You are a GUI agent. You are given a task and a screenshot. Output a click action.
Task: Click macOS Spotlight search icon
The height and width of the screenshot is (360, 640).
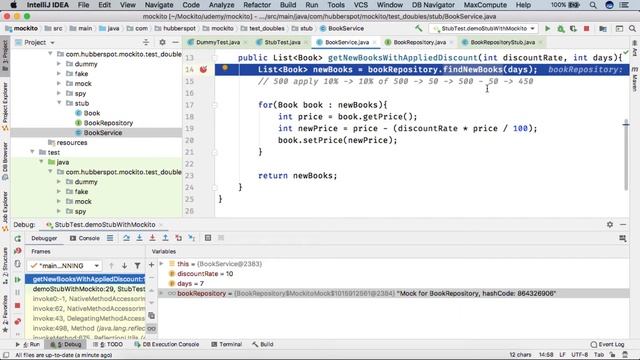(593, 5)
